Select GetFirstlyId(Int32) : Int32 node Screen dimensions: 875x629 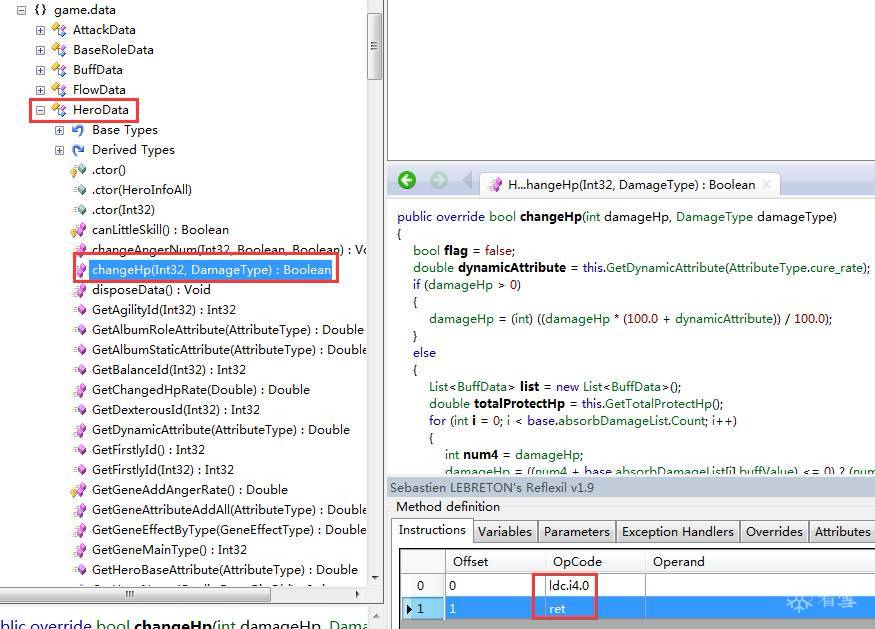(163, 470)
